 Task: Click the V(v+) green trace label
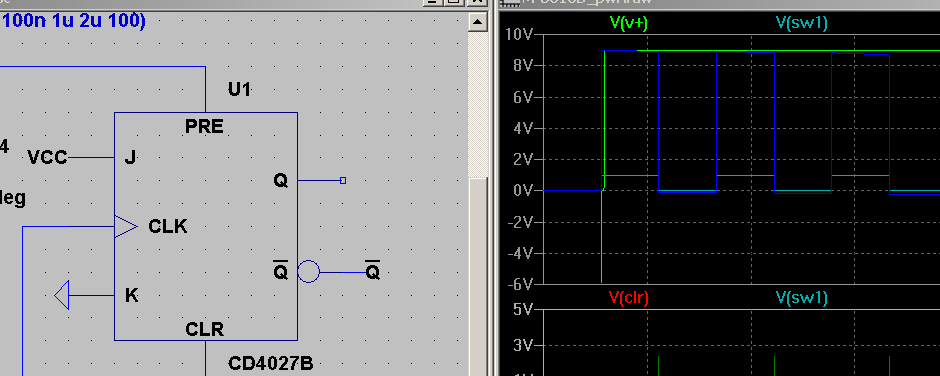point(628,23)
